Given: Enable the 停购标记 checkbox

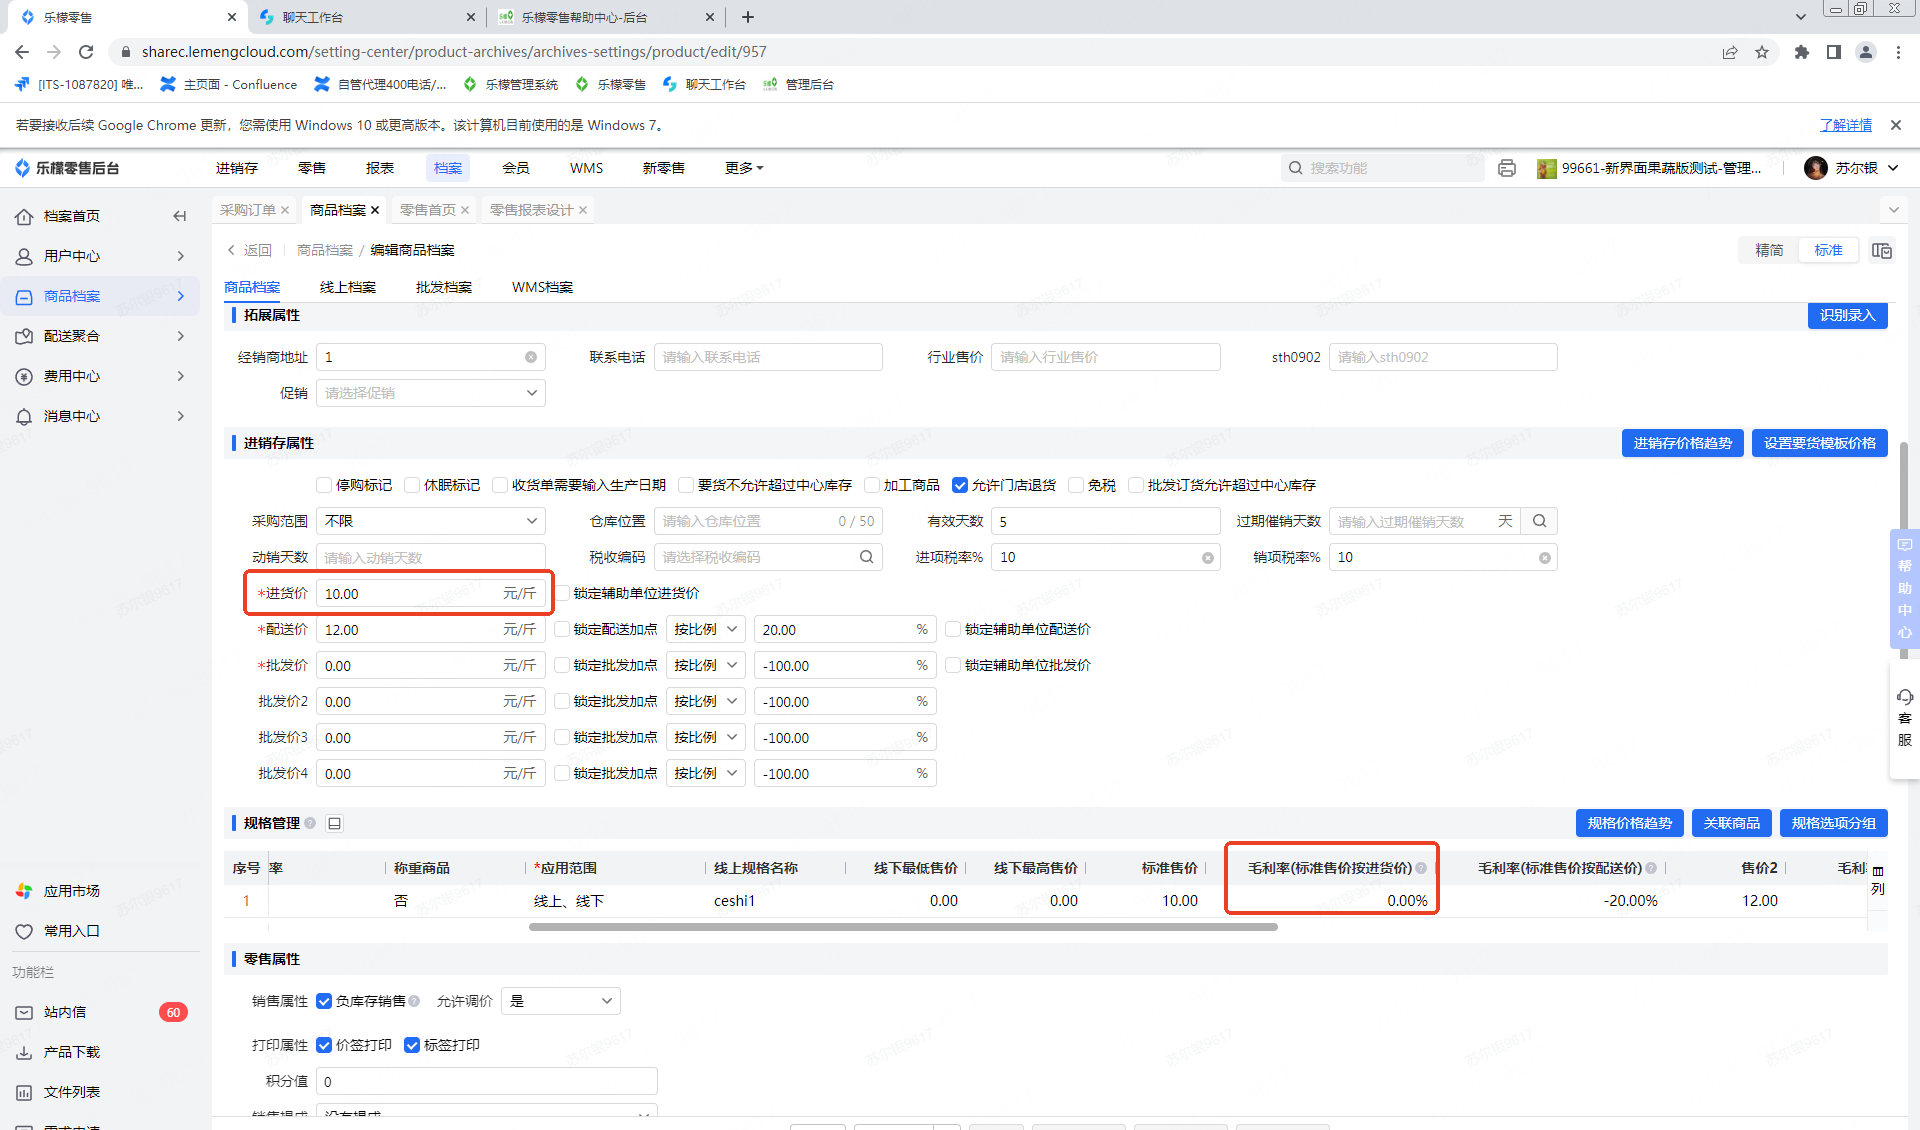Looking at the screenshot, I should 324,485.
